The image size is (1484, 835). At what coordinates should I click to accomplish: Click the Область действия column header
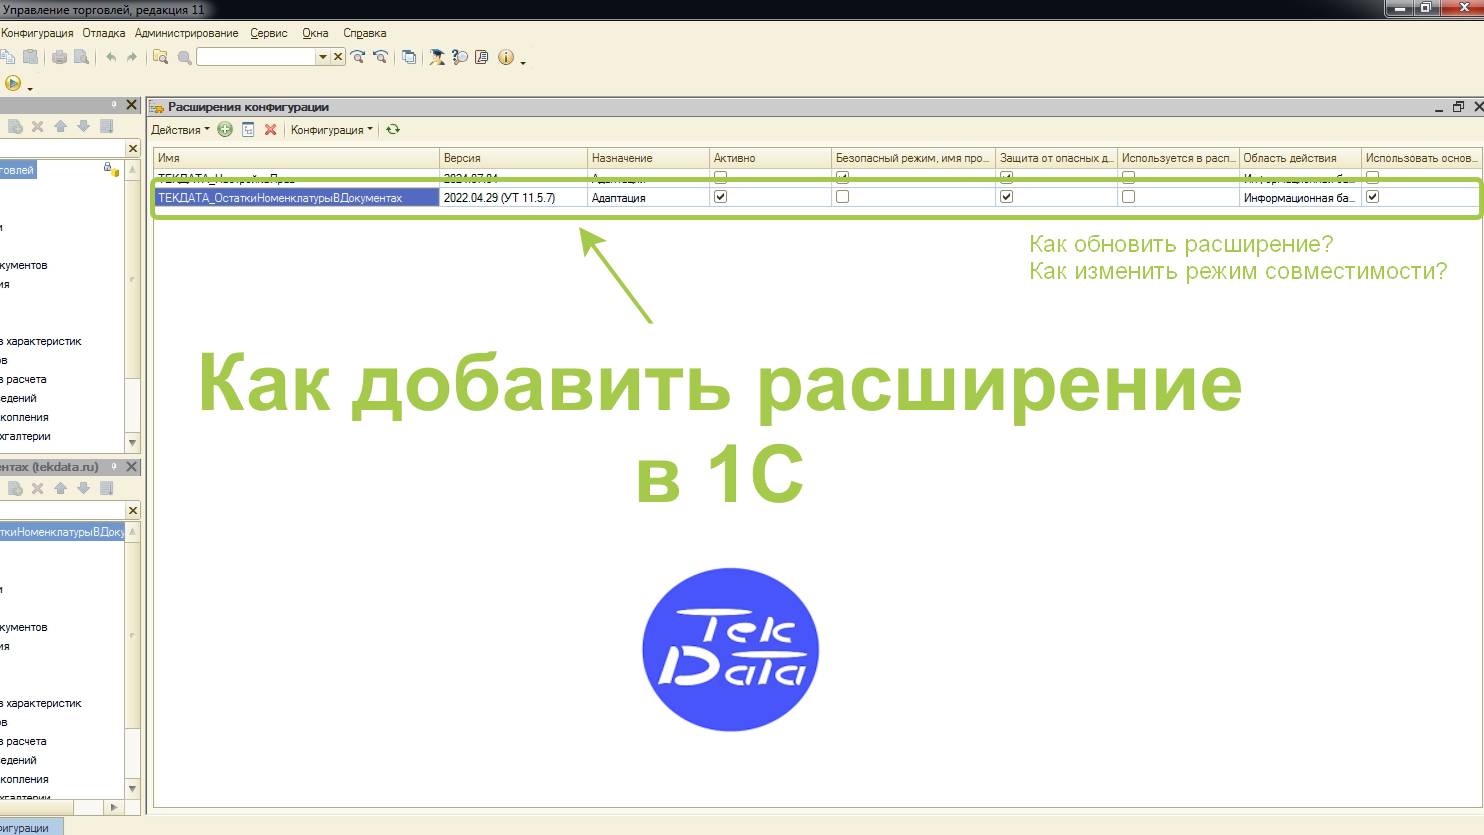[1300, 158]
